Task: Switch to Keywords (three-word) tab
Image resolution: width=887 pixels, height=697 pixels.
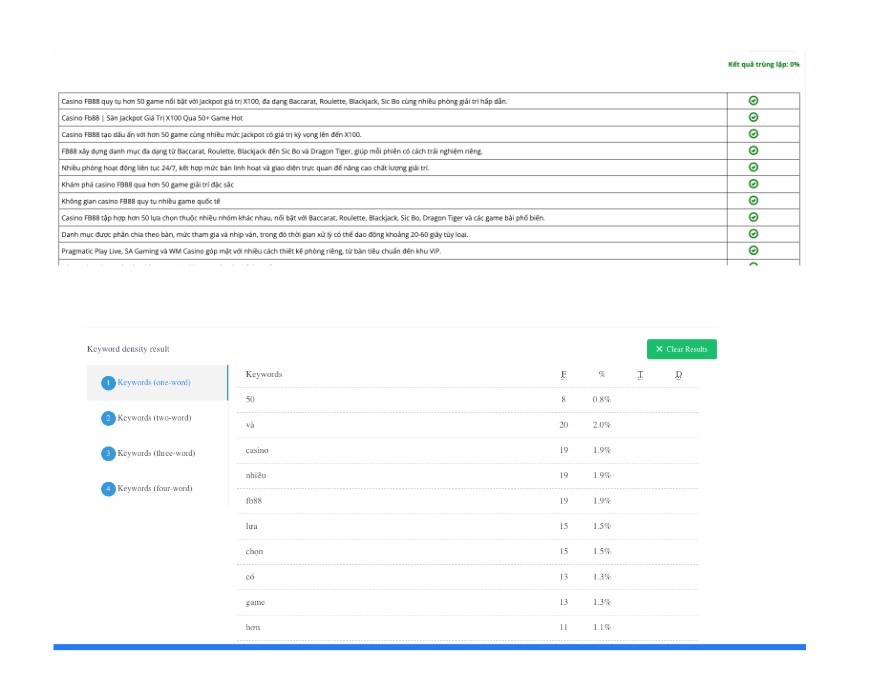Action: 157,454
